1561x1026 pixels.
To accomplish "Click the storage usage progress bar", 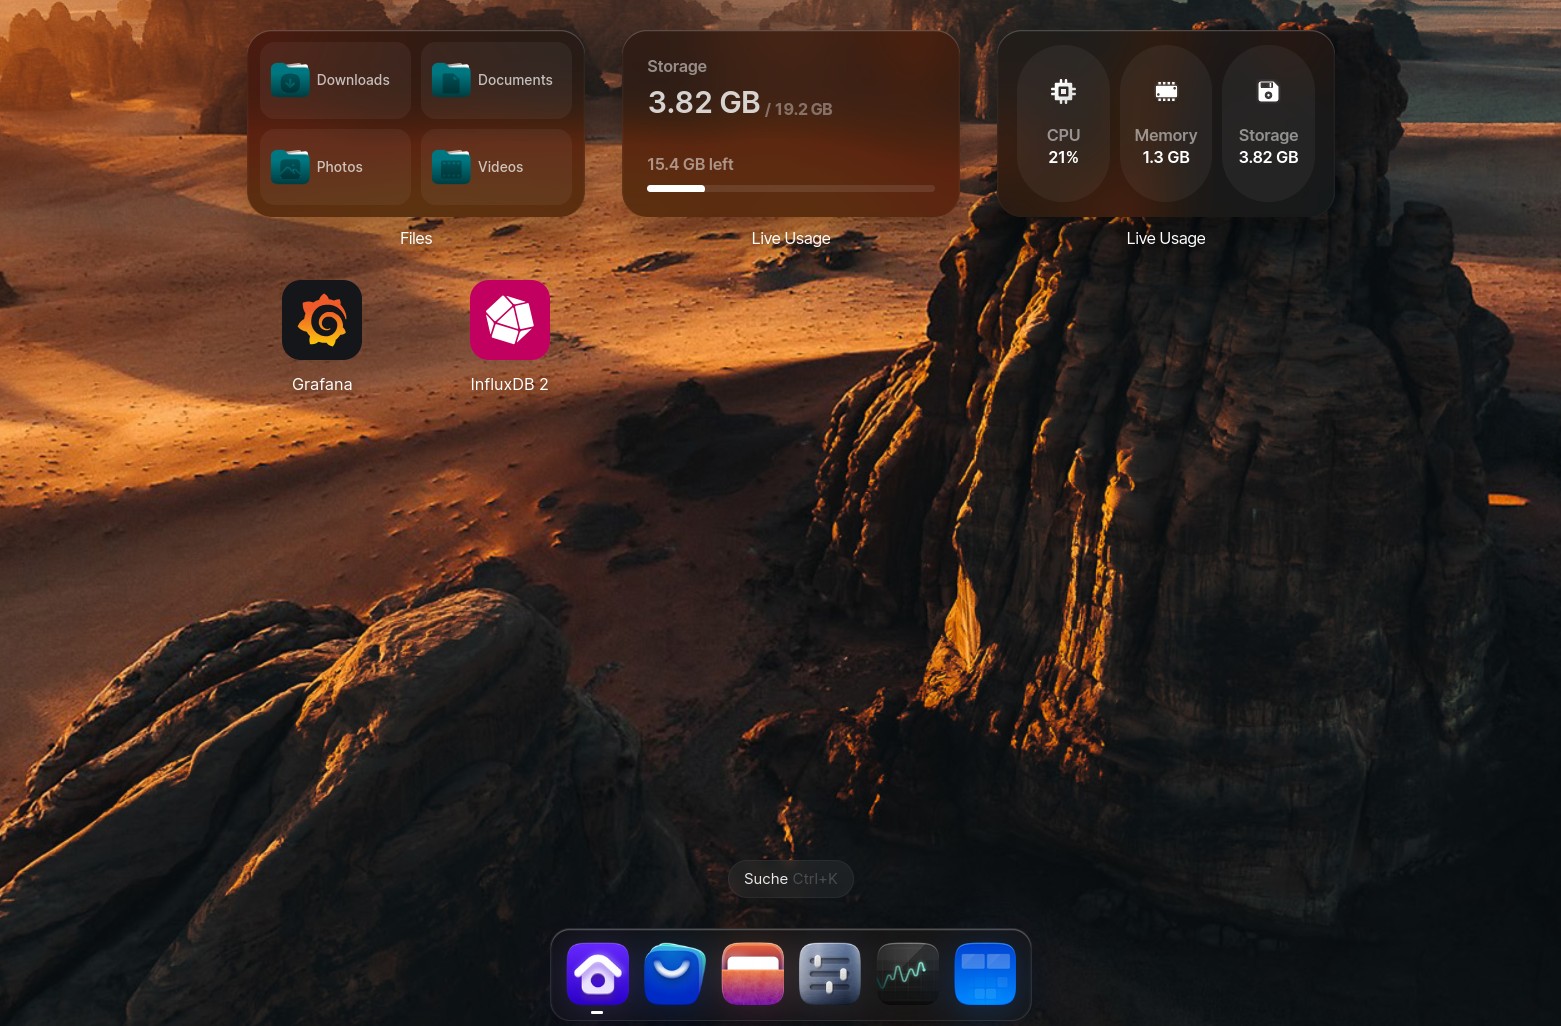I will coord(790,188).
